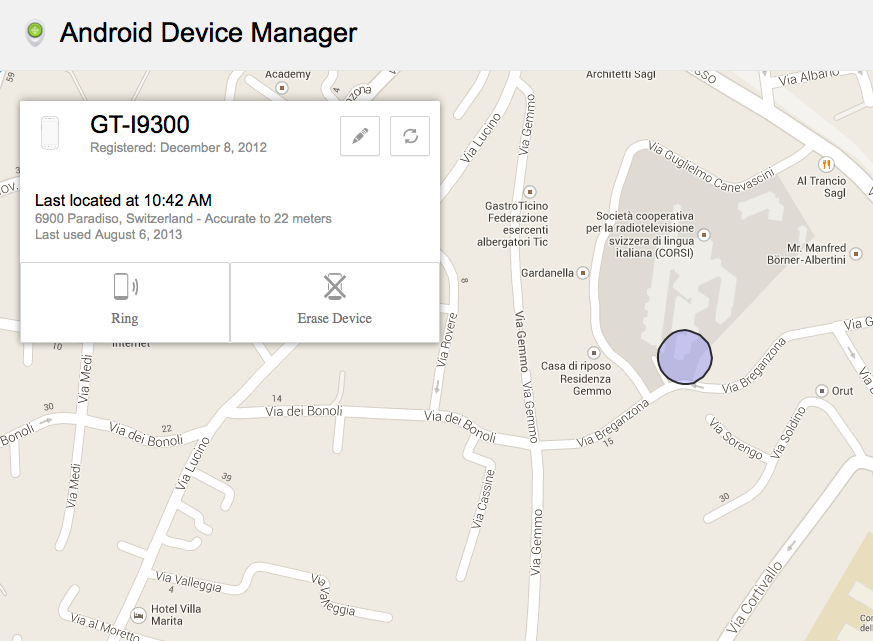Select the blue device location circle
The height and width of the screenshot is (641, 873).
coord(684,356)
